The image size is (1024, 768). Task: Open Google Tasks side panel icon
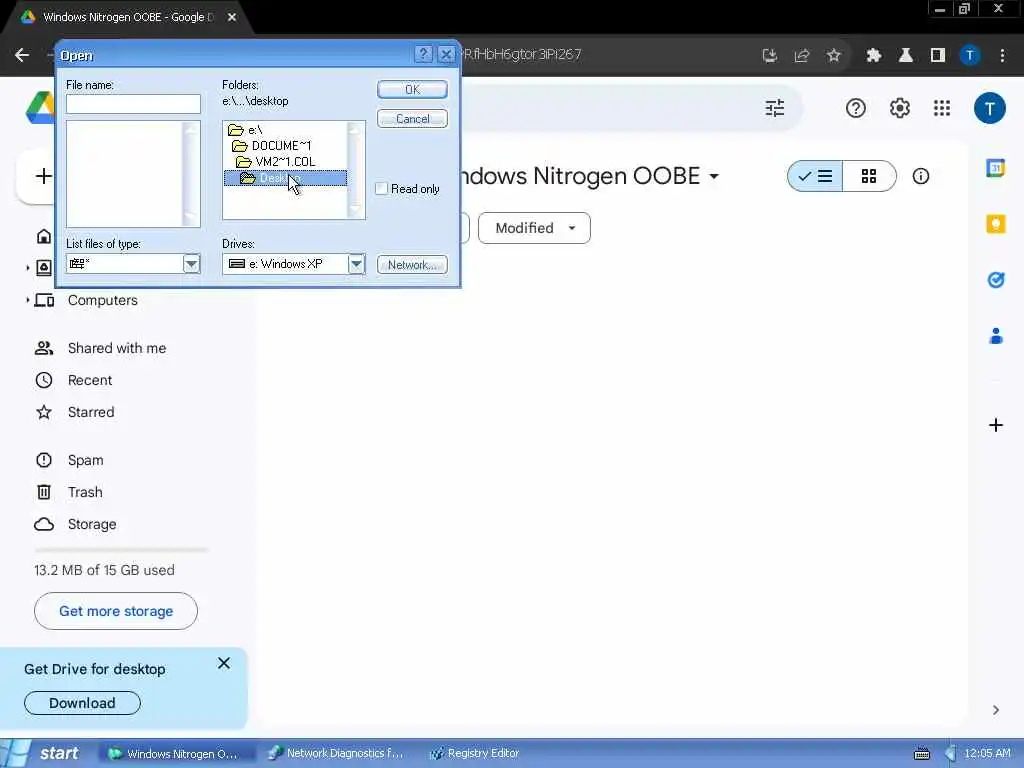(996, 280)
